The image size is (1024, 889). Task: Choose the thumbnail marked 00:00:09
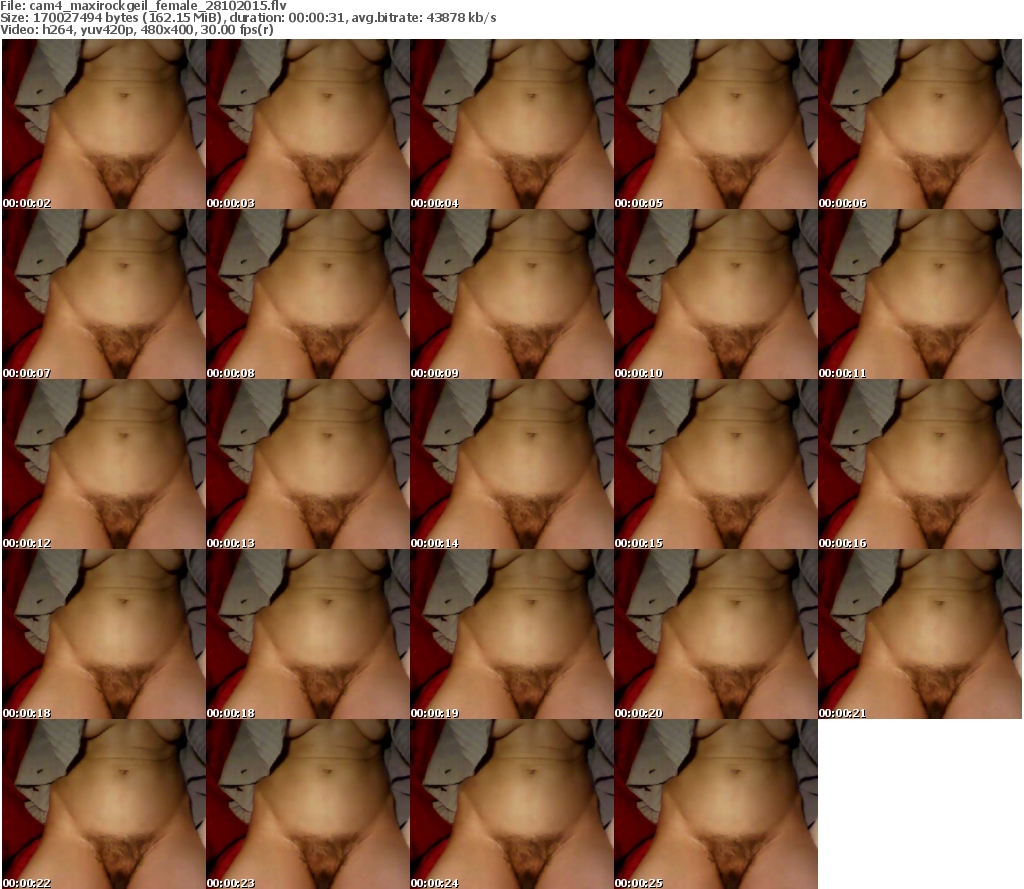click(x=512, y=294)
